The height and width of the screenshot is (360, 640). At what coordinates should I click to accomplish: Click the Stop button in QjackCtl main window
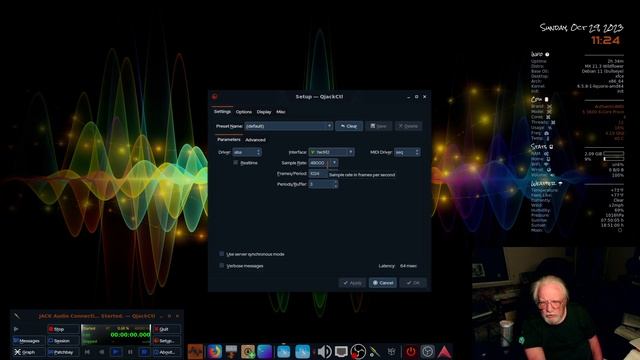click(x=63, y=329)
